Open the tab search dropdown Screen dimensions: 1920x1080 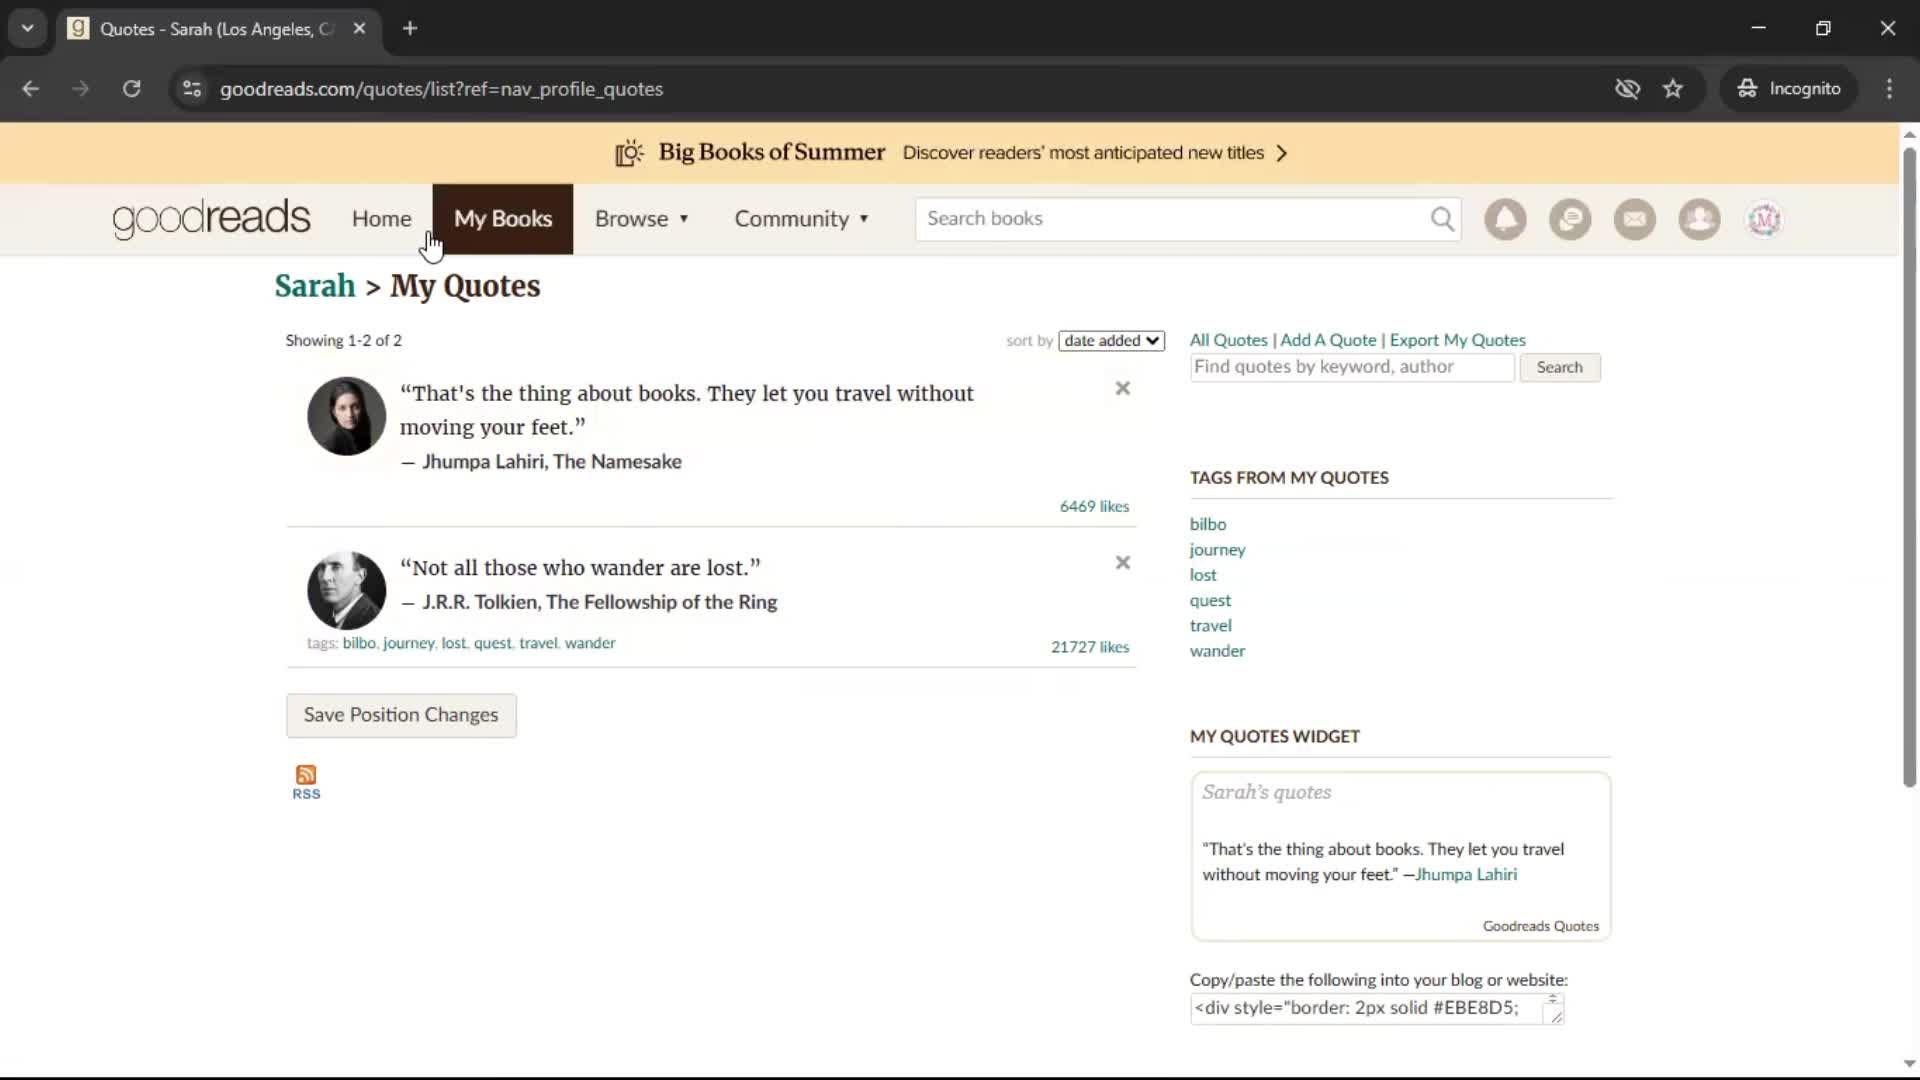coord(28,28)
